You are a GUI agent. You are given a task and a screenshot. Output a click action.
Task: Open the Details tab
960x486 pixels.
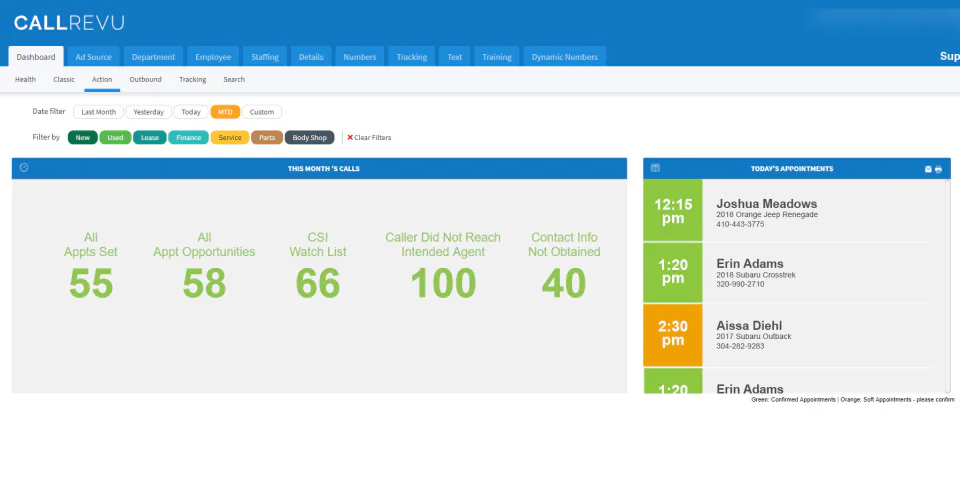pyautogui.click(x=311, y=57)
